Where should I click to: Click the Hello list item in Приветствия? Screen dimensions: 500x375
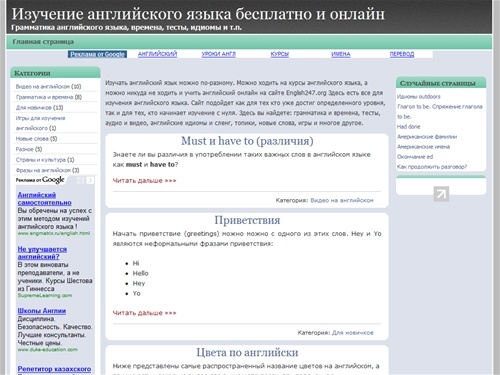coord(140,273)
